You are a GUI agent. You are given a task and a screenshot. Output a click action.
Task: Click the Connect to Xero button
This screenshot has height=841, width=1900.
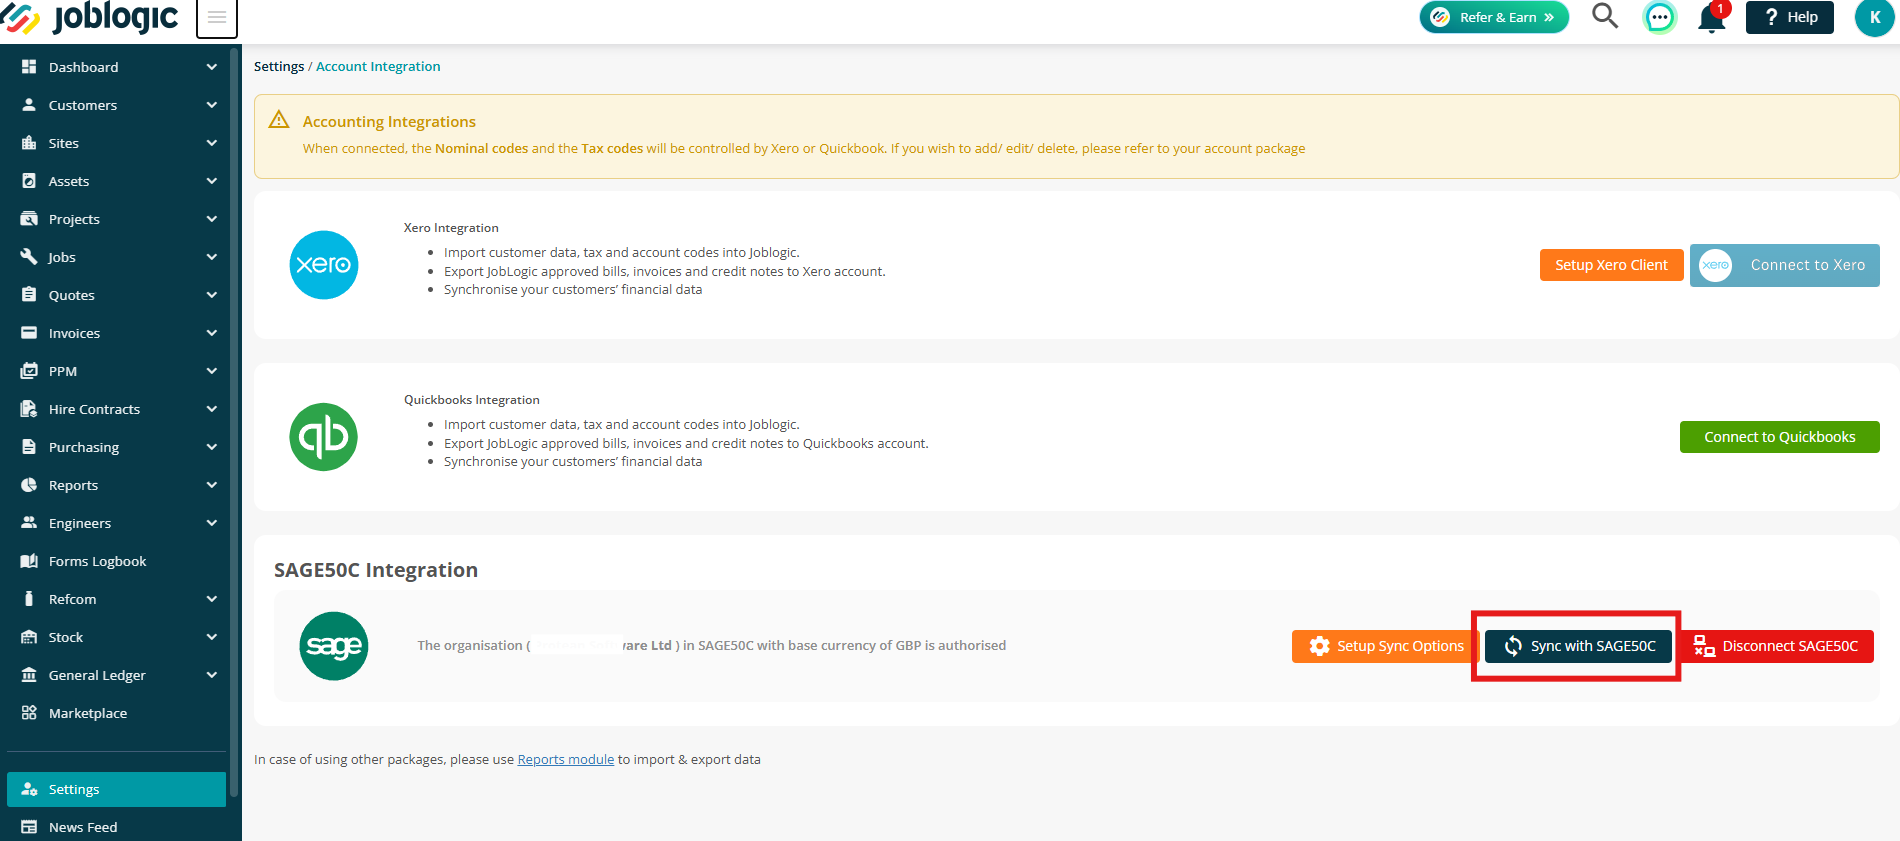click(x=1785, y=265)
